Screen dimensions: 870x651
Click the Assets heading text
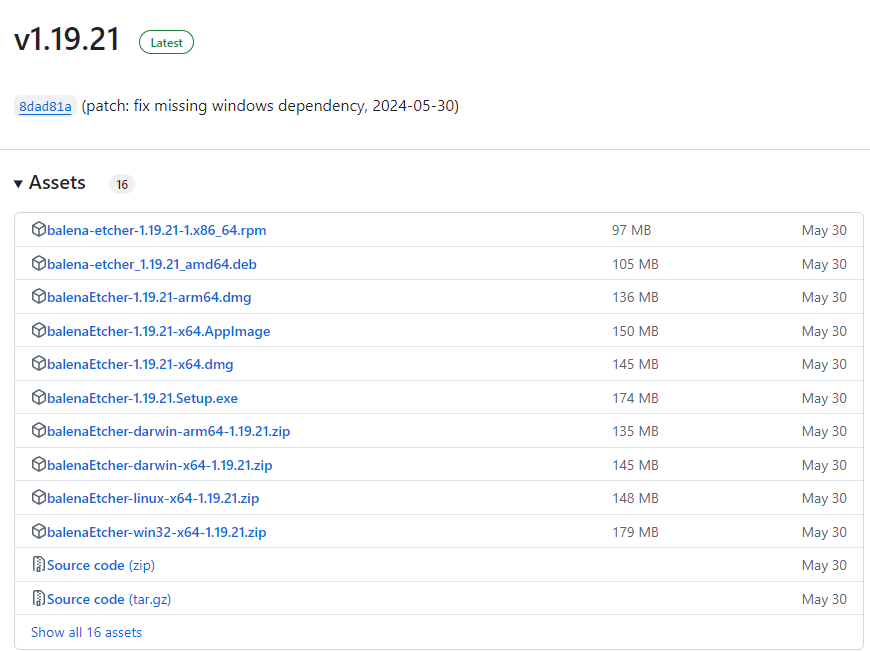coord(57,183)
